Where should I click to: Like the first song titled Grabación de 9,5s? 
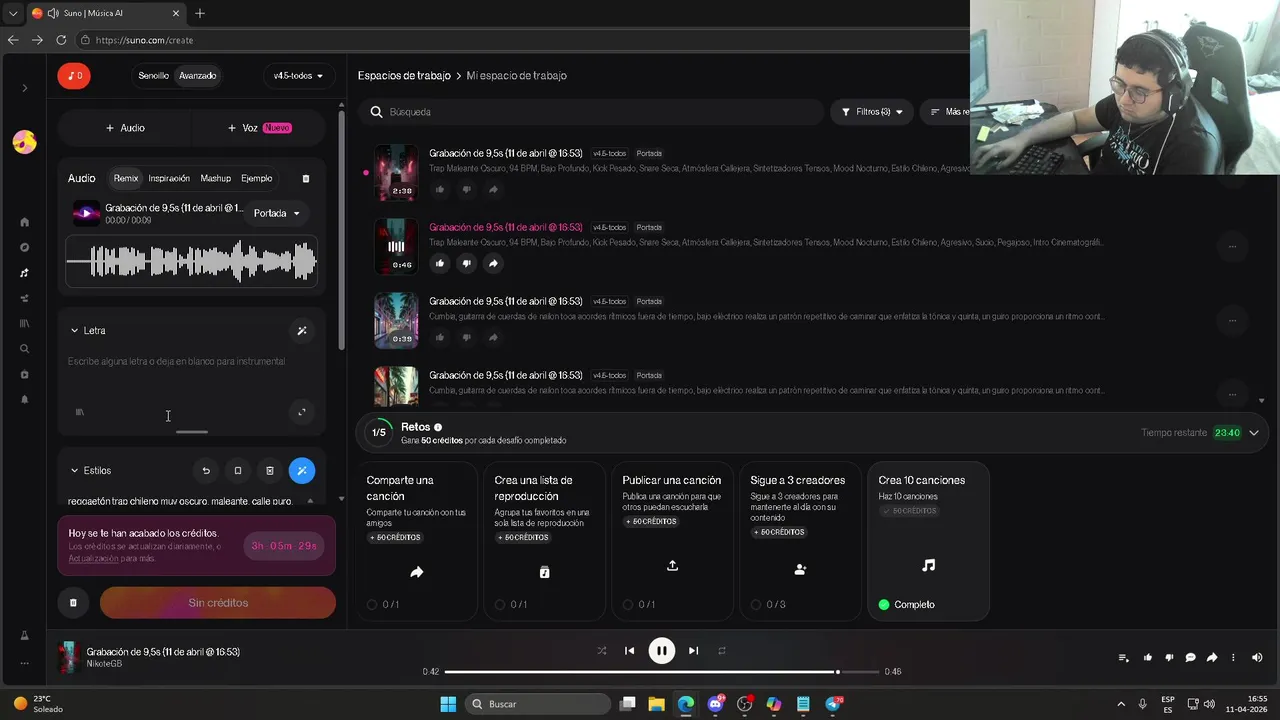pyautogui.click(x=439, y=189)
